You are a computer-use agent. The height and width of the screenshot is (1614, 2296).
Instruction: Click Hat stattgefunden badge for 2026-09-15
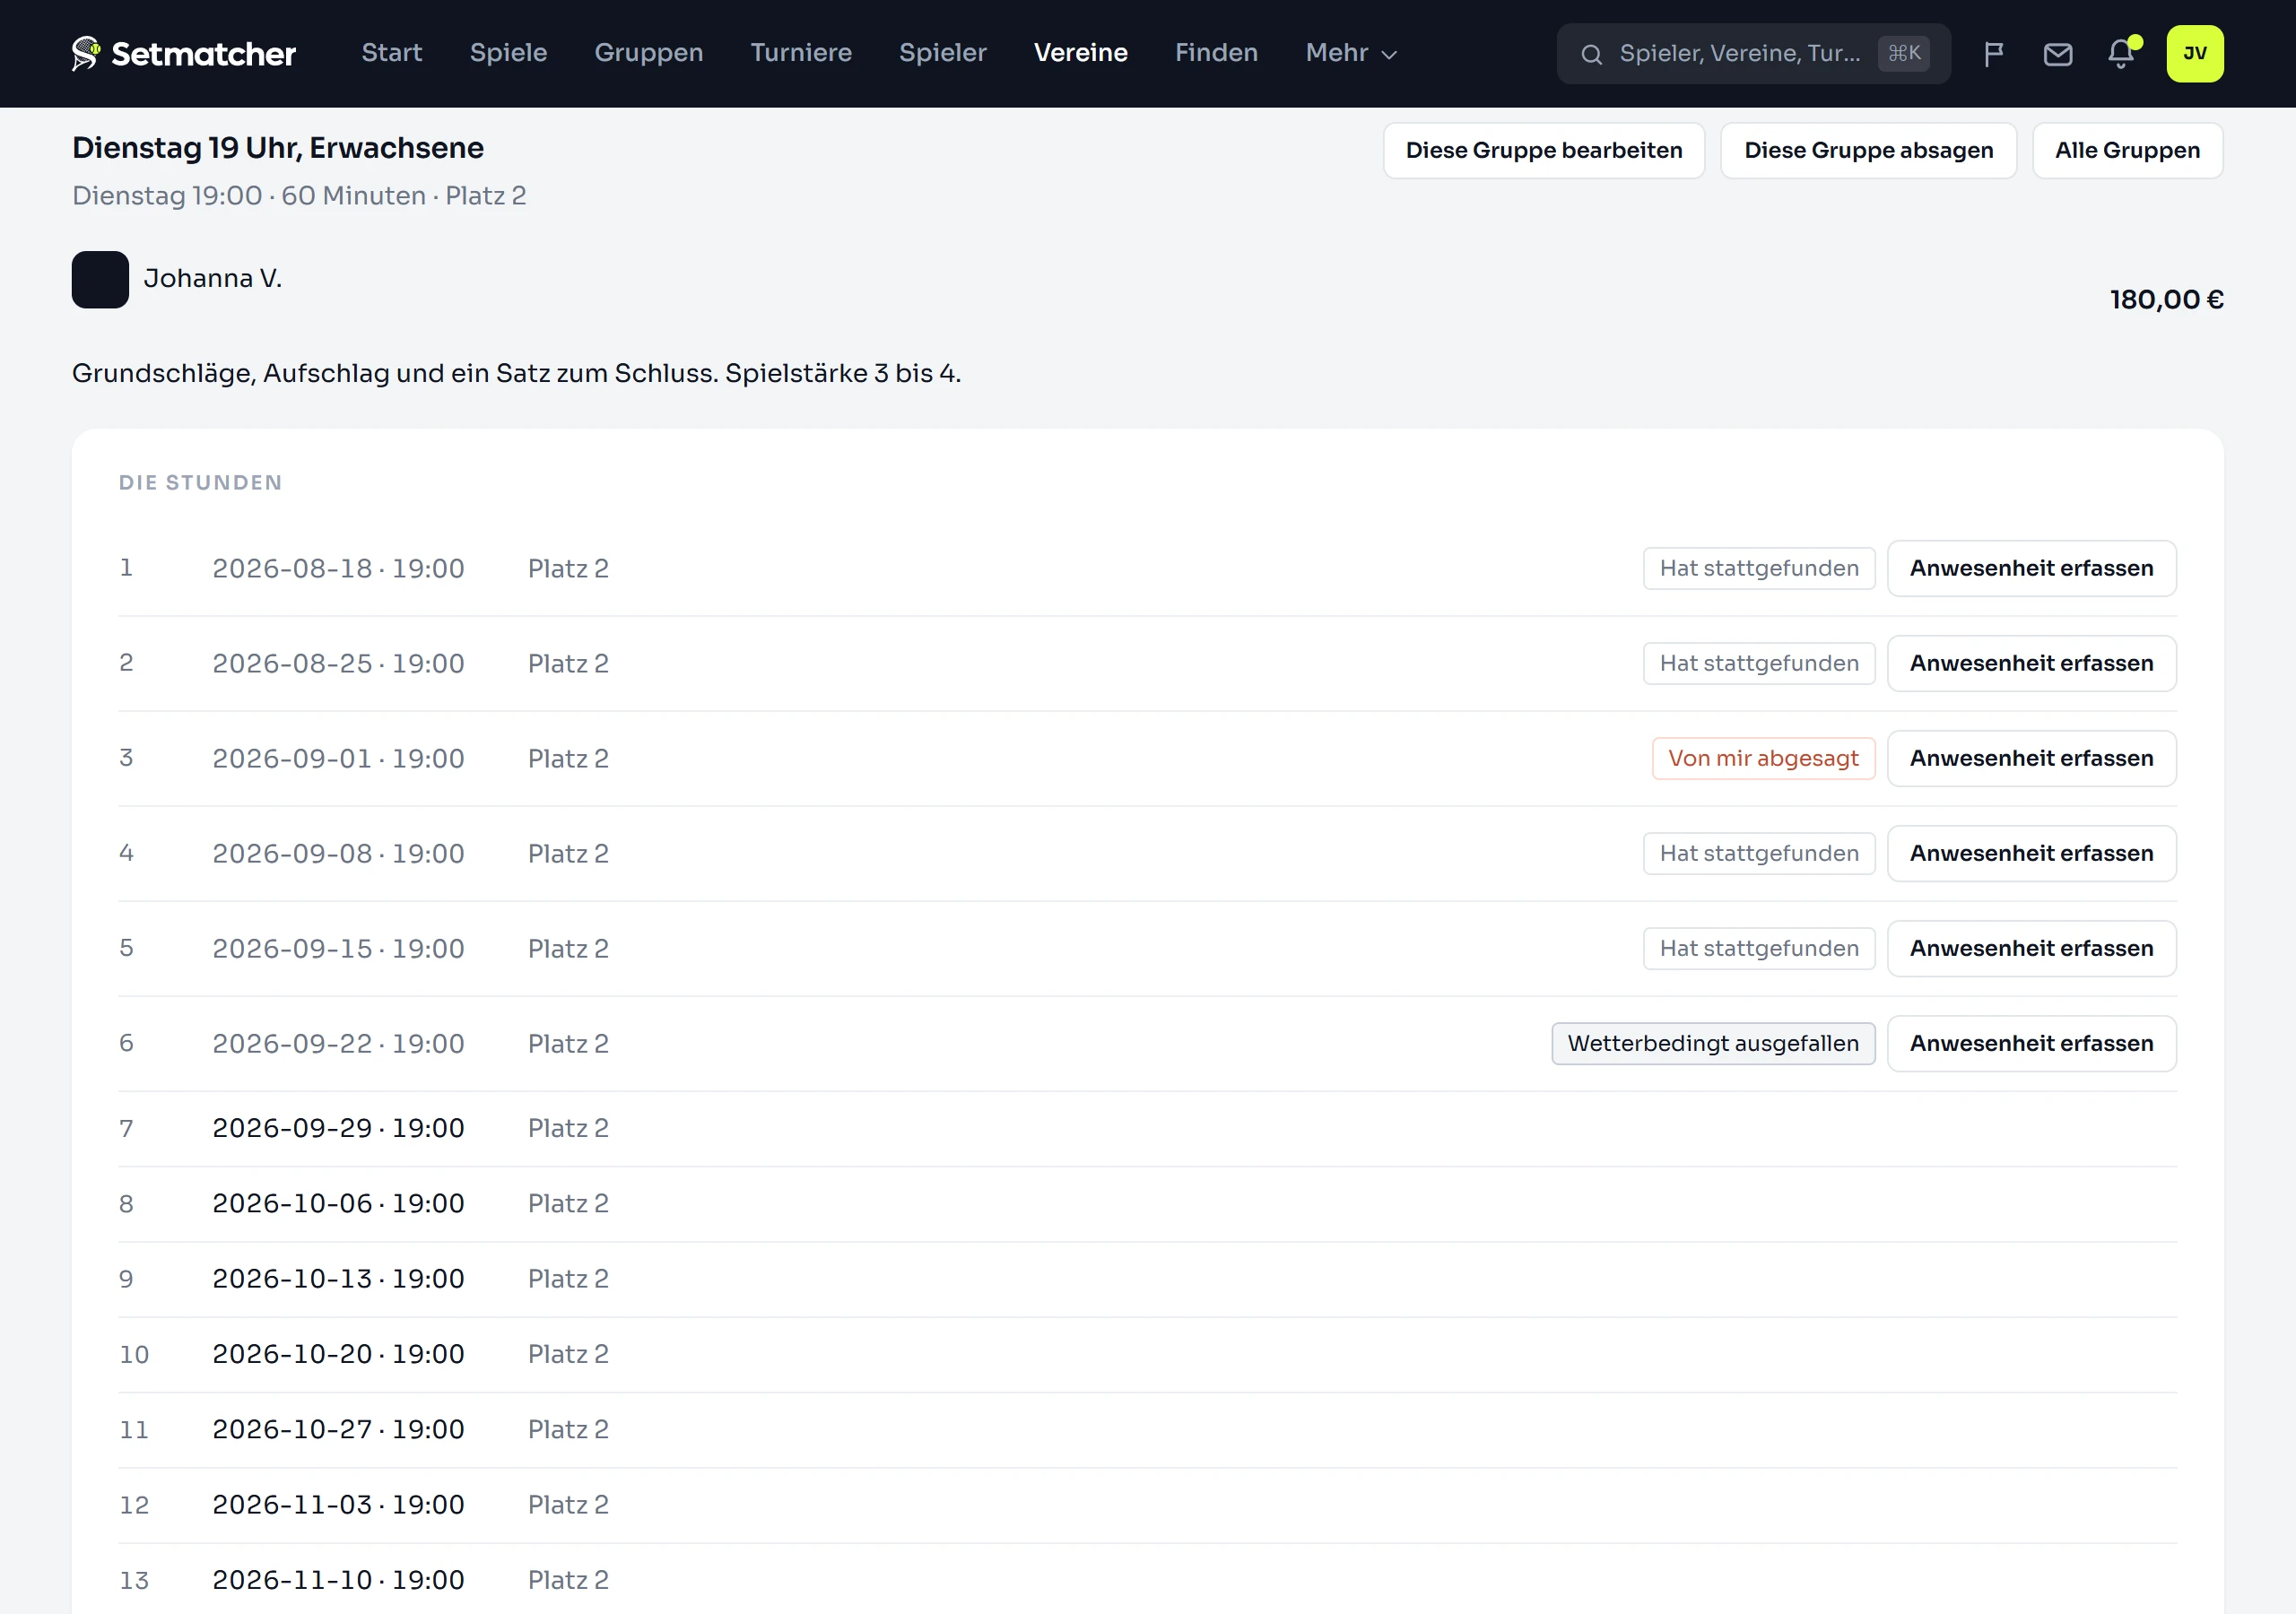click(1759, 949)
